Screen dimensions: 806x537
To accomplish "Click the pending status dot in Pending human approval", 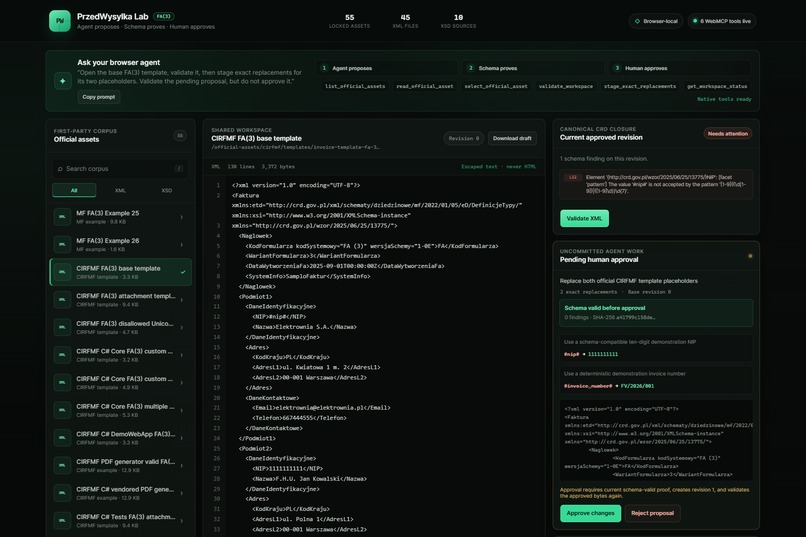I will pyautogui.click(x=750, y=256).
